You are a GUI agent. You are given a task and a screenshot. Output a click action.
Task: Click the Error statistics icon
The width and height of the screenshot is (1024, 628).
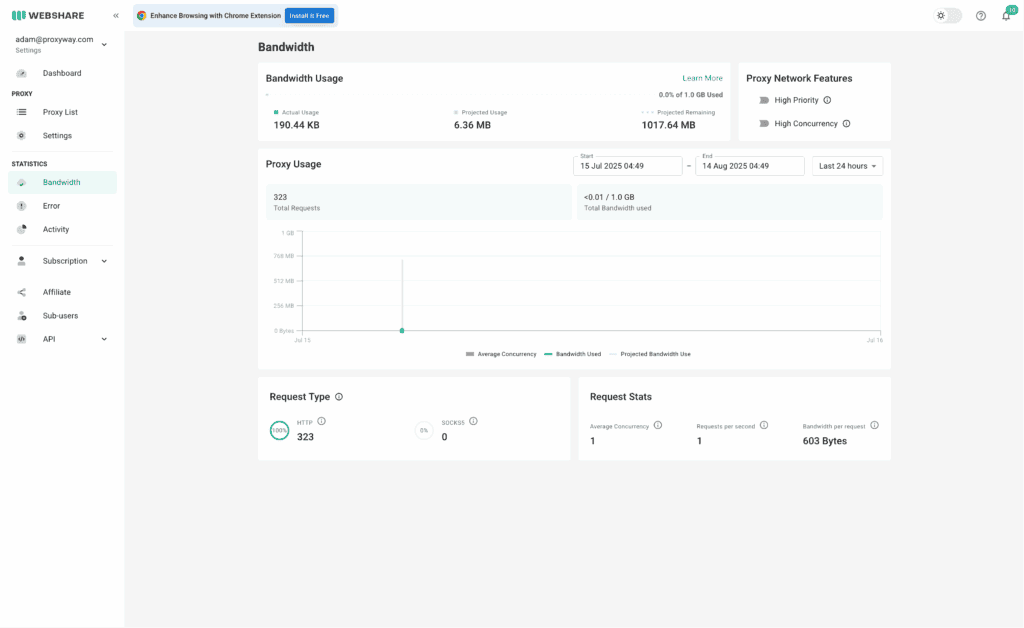coord(22,206)
